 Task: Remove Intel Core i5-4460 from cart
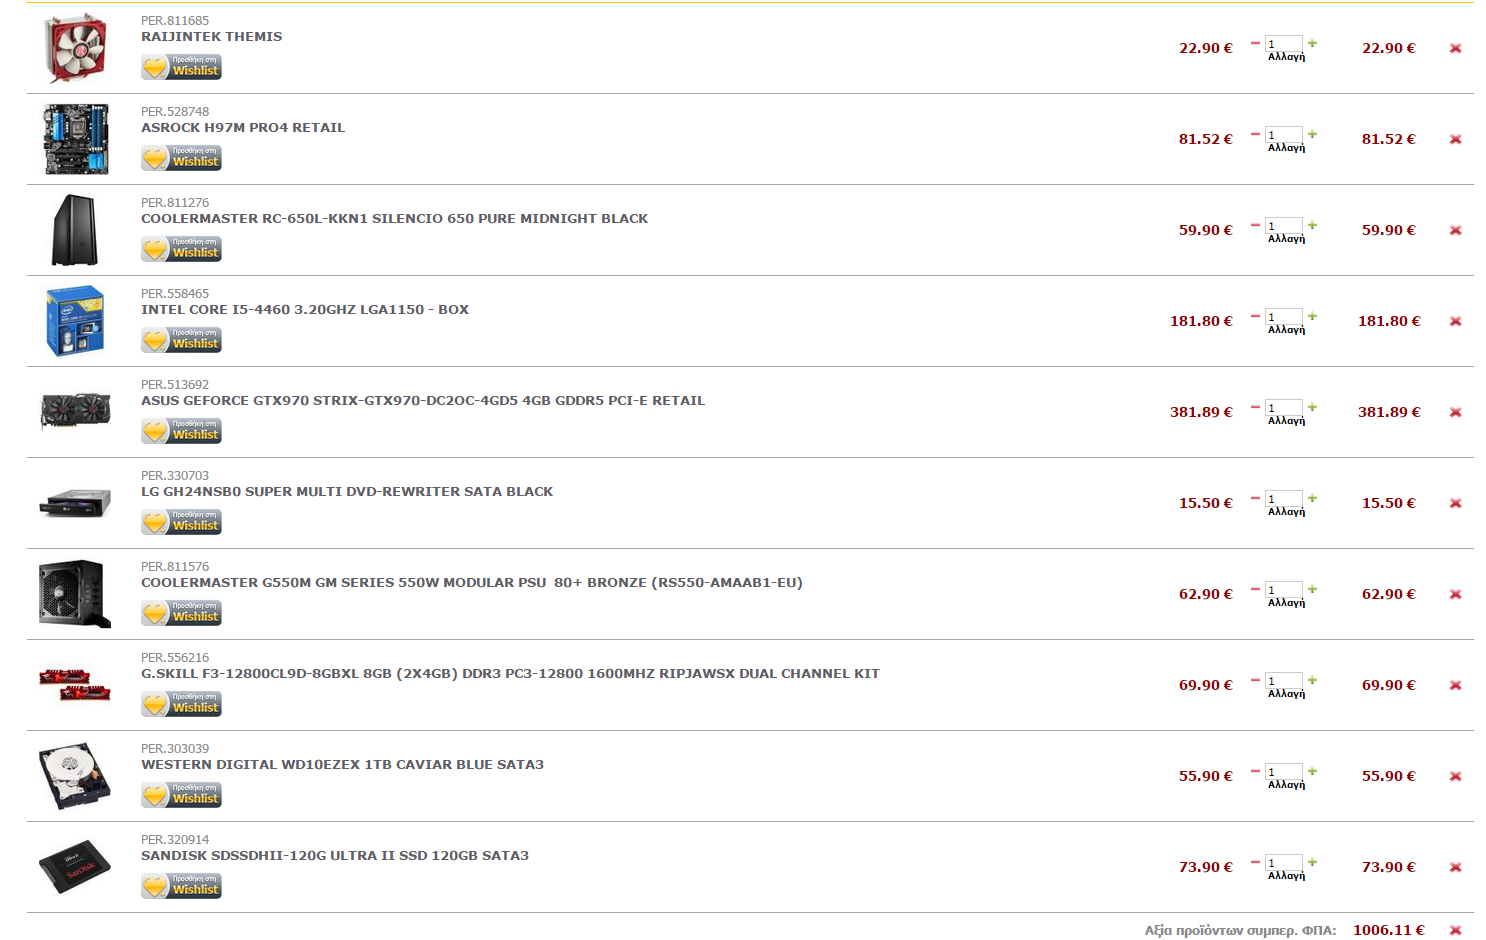click(x=1455, y=321)
